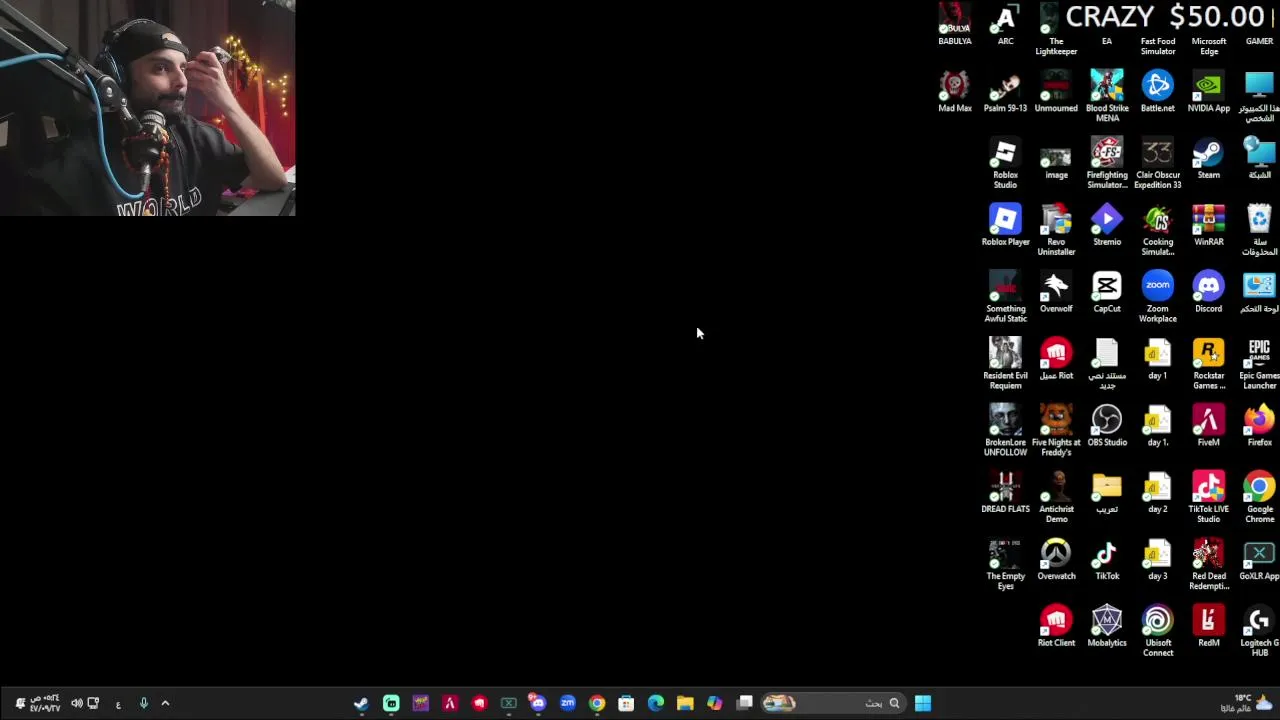
Task: Focus the taskbar search box
Action: coord(832,703)
